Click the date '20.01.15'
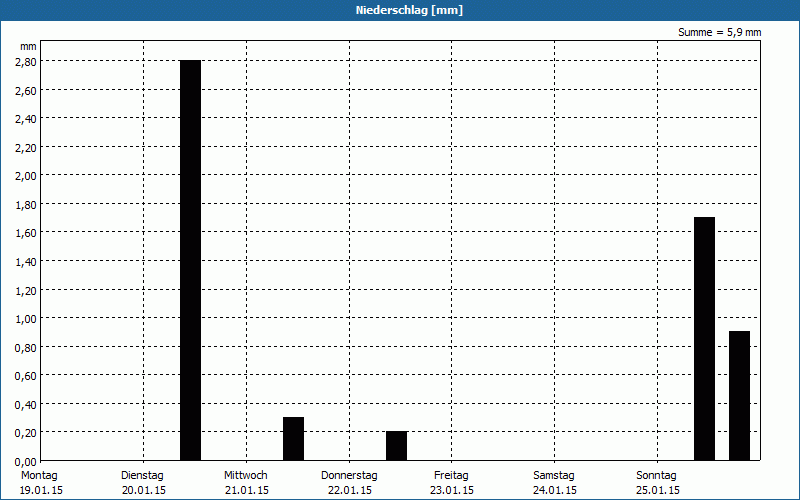 (x=144, y=491)
